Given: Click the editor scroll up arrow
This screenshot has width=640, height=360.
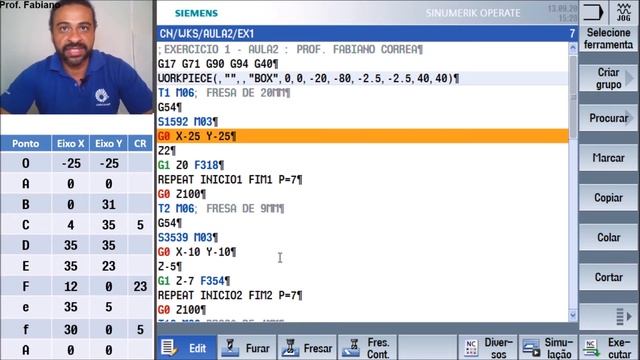Looking at the screenshot, I should click(573, 48).
